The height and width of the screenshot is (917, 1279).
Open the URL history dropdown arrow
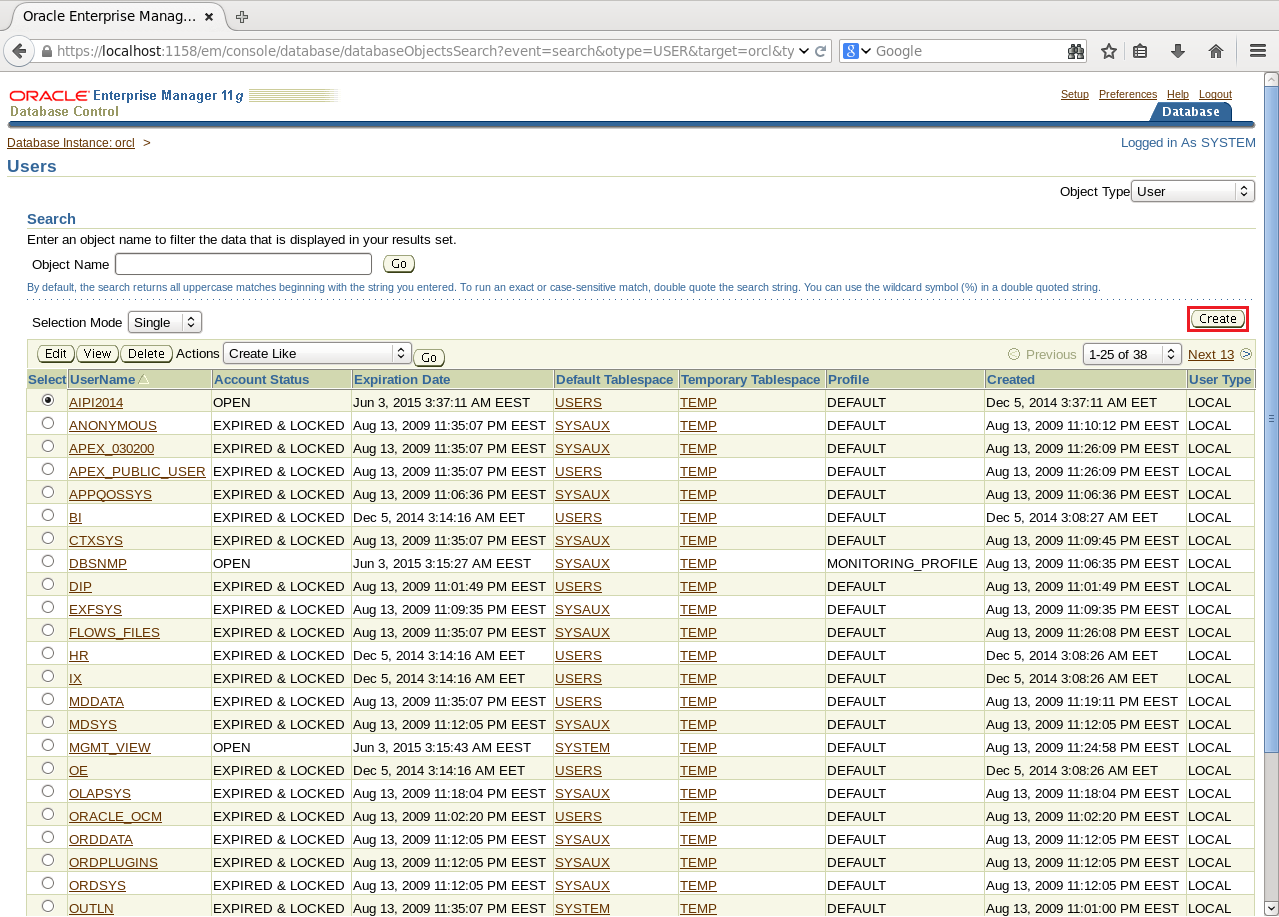click(804, 51)
